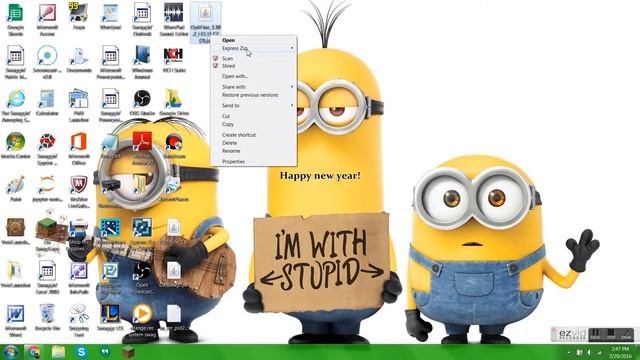Choose Rename in the context menu

tap(253, 151)
